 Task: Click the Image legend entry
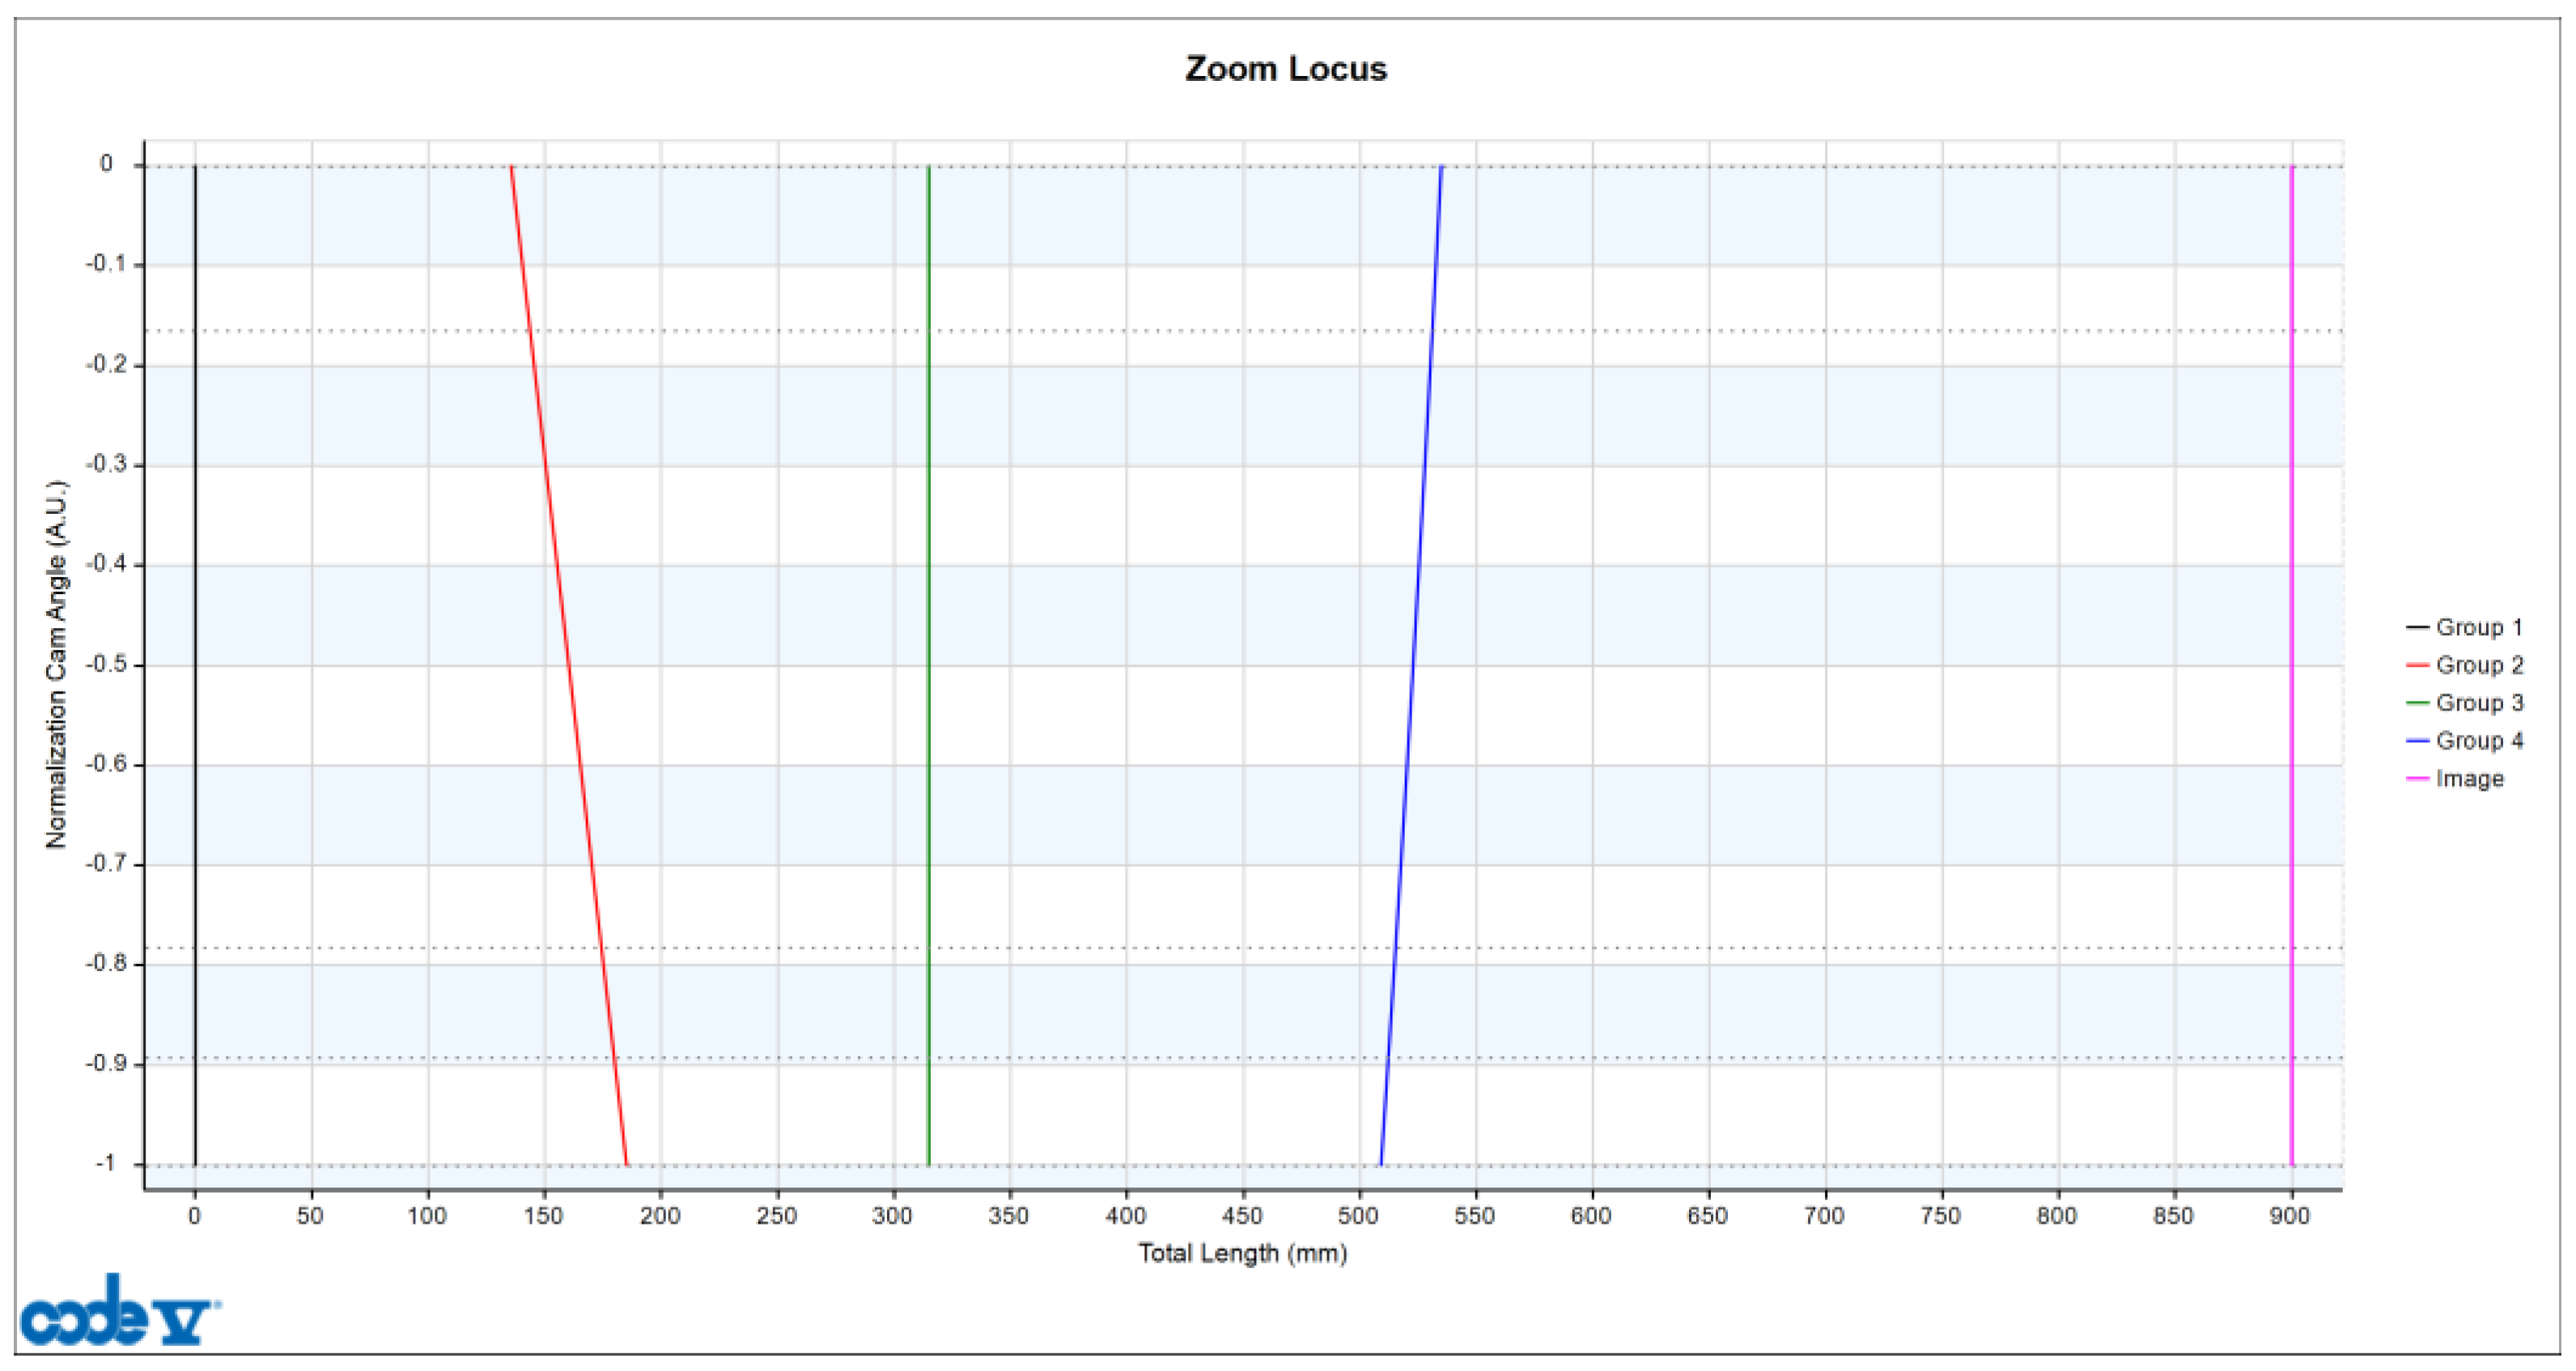(x=2469, y=779)
